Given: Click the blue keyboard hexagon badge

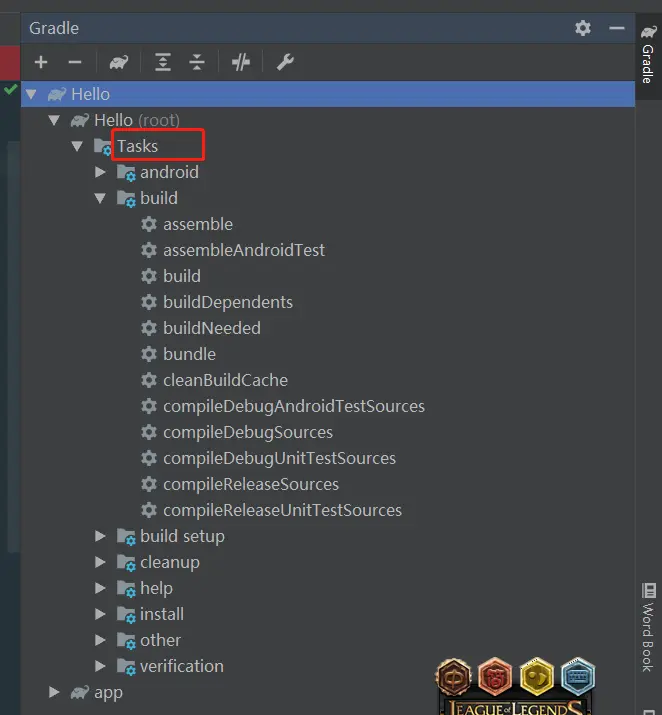Looking at the screenshot, I should click(578, 677).
